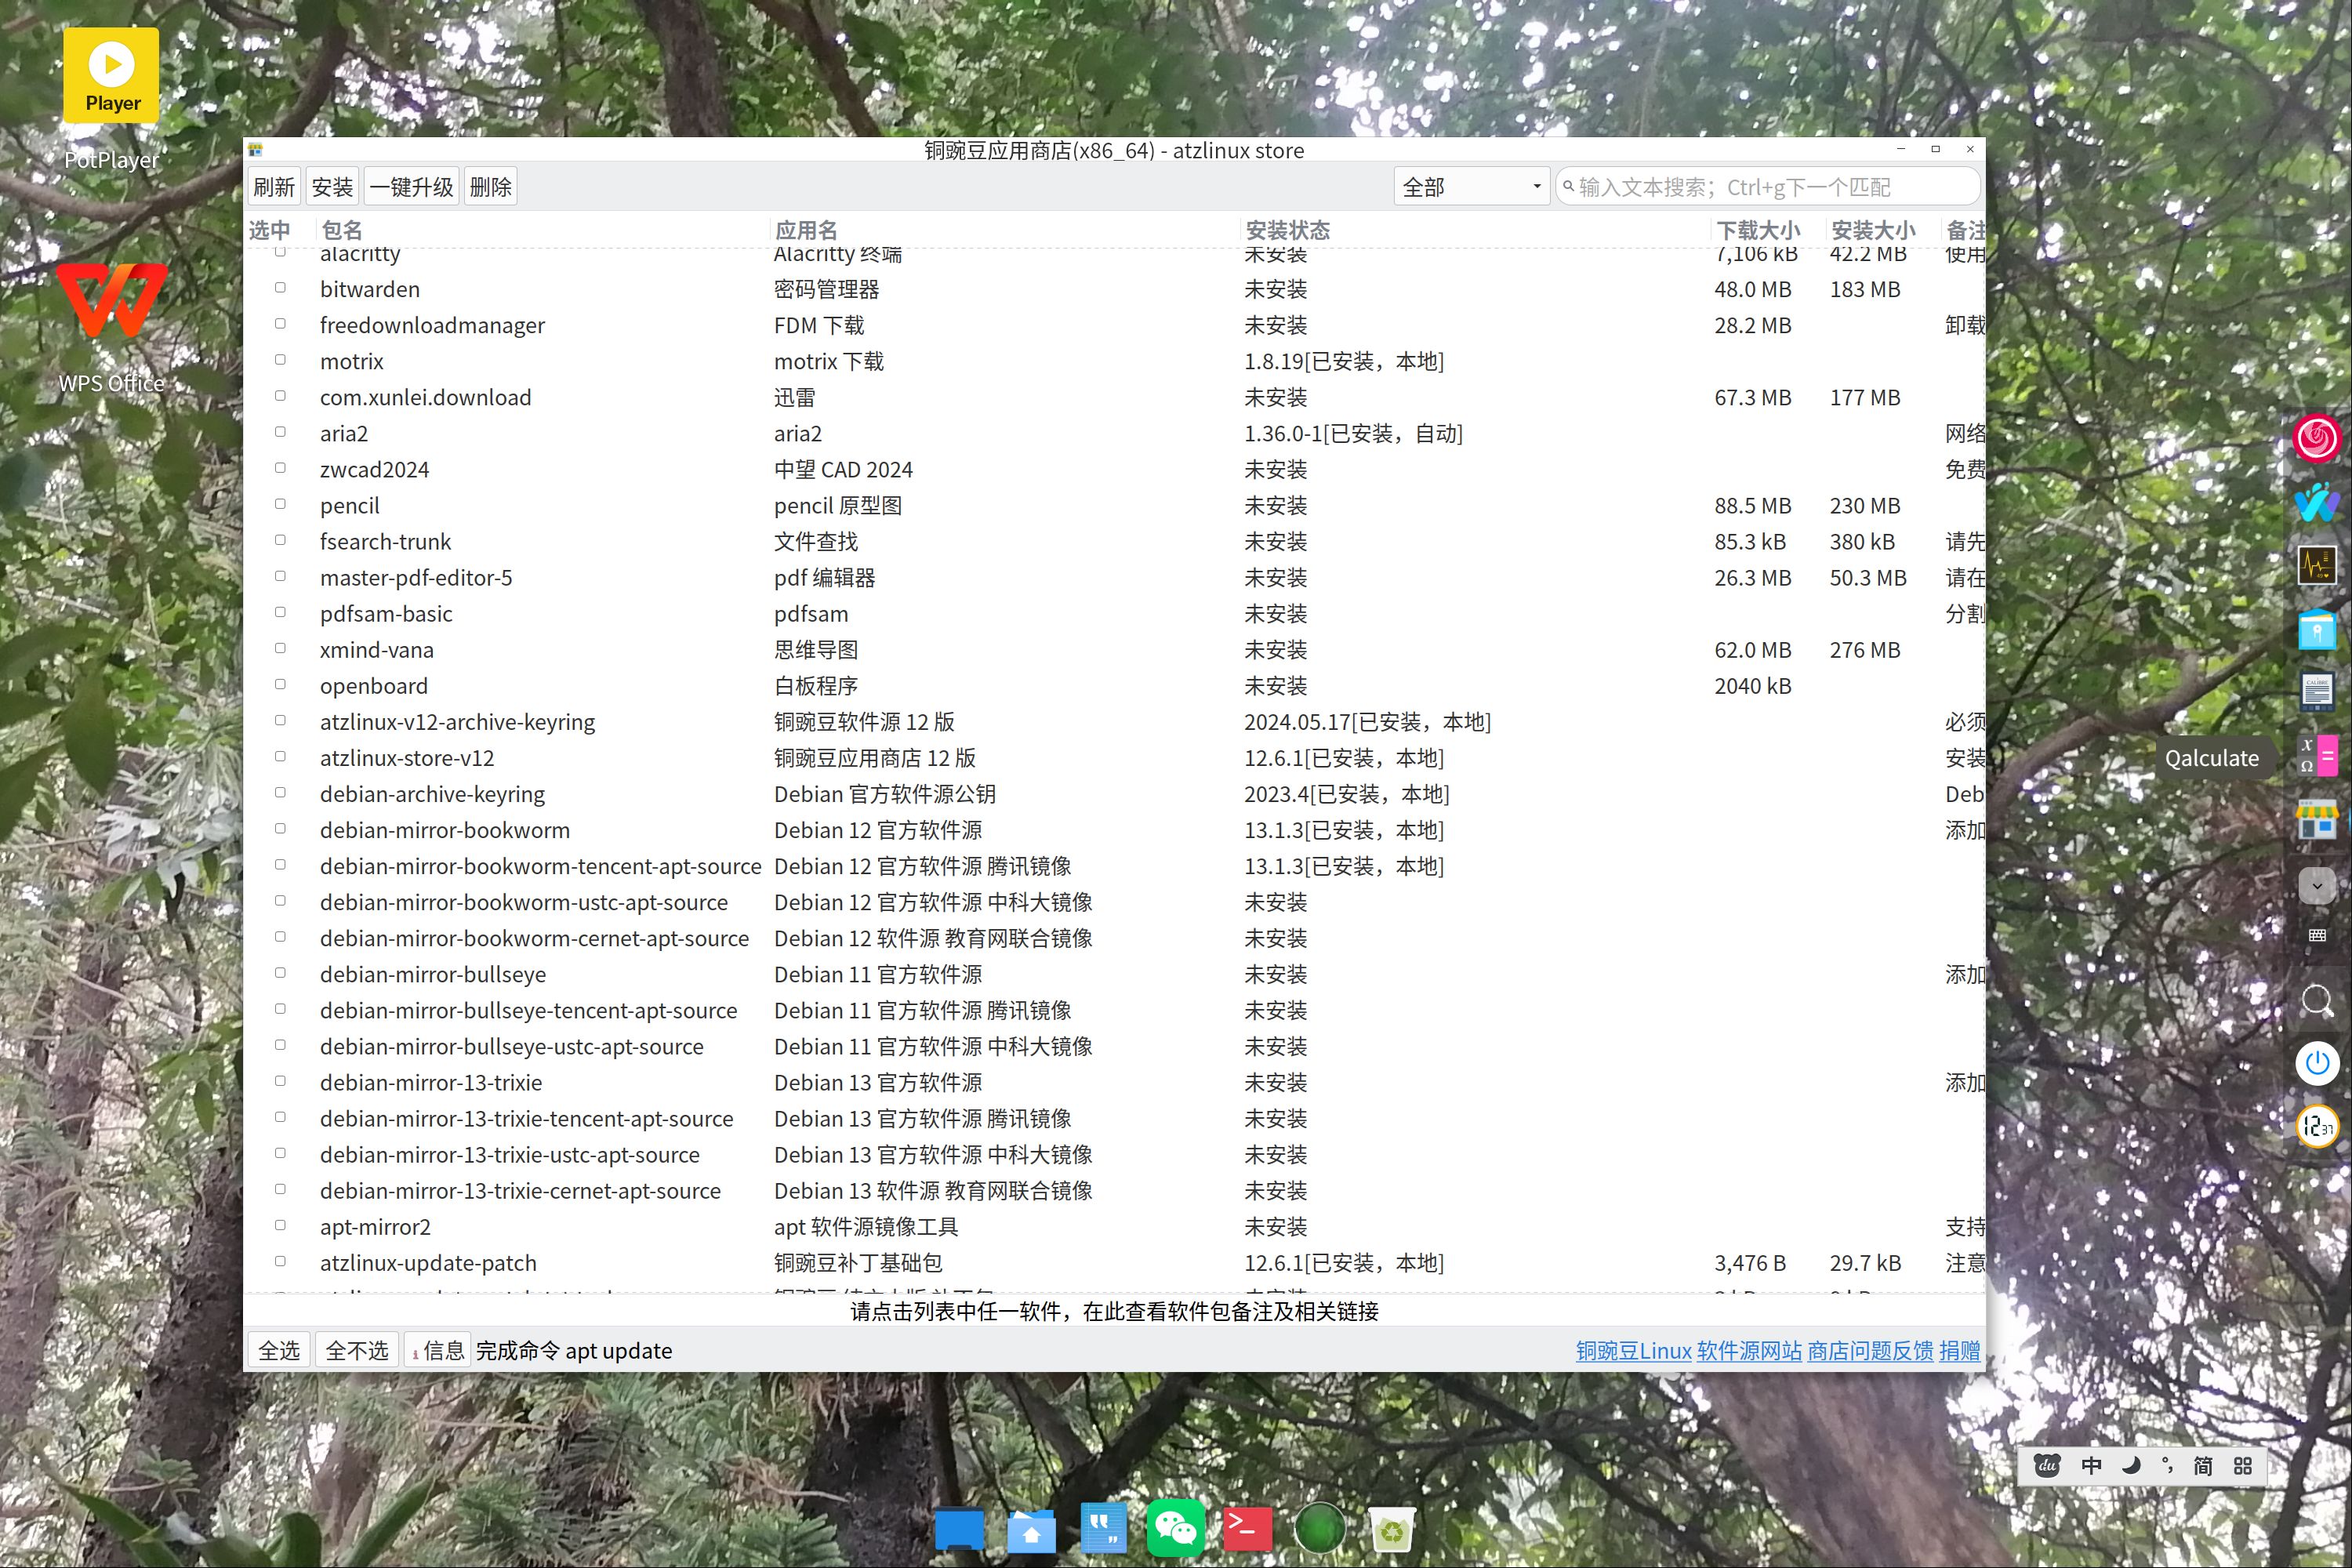The width and height of the screenshot is (2352, 1568).
Task: Click the 全不选 deselect-all button
Action: [357, 1351]
